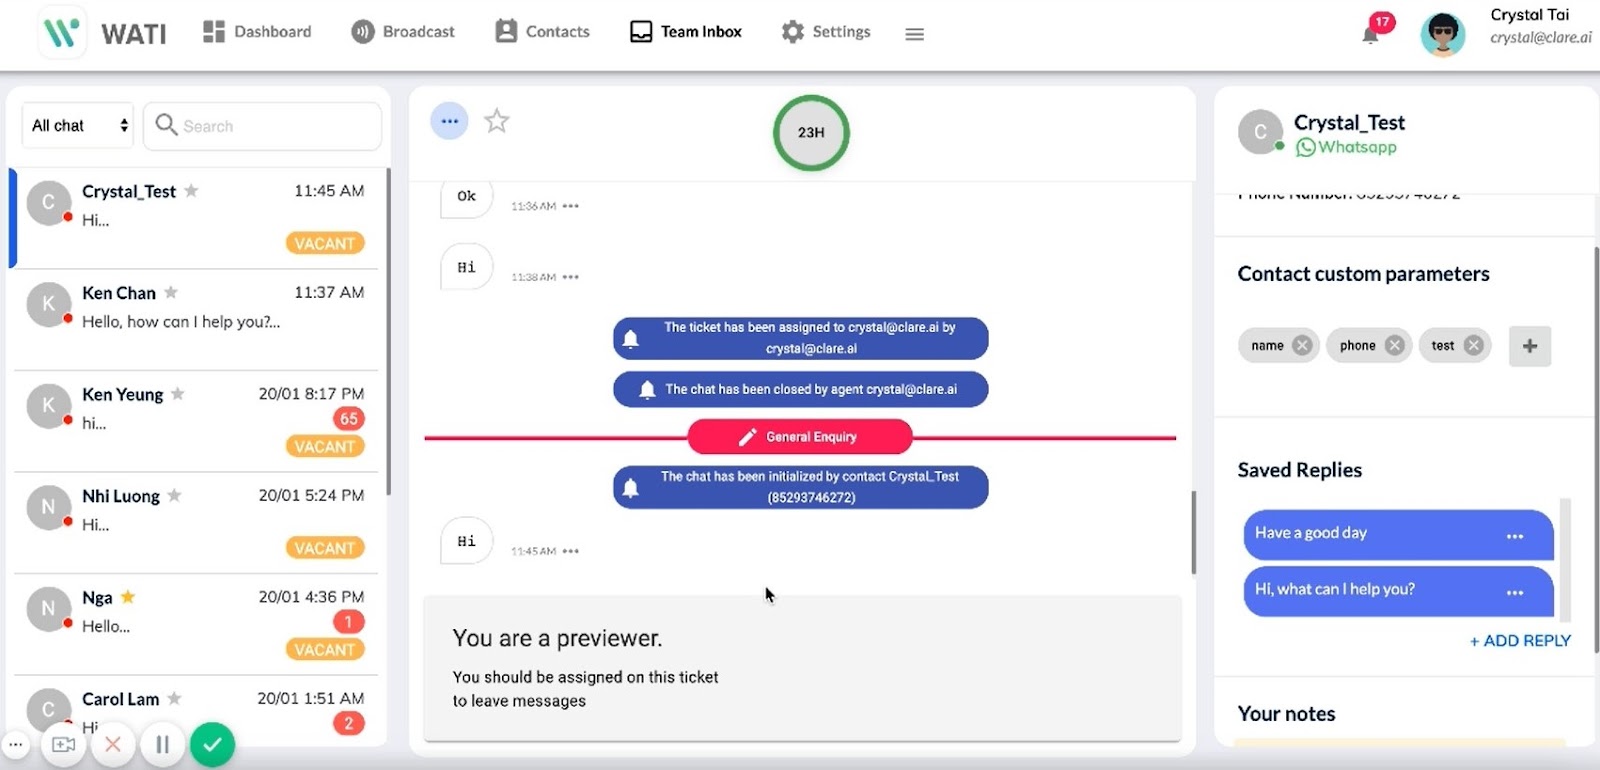Remove the phone custom parameter chip
Viewport: 1600px width, 770px height.
(x=1394, y=345)
